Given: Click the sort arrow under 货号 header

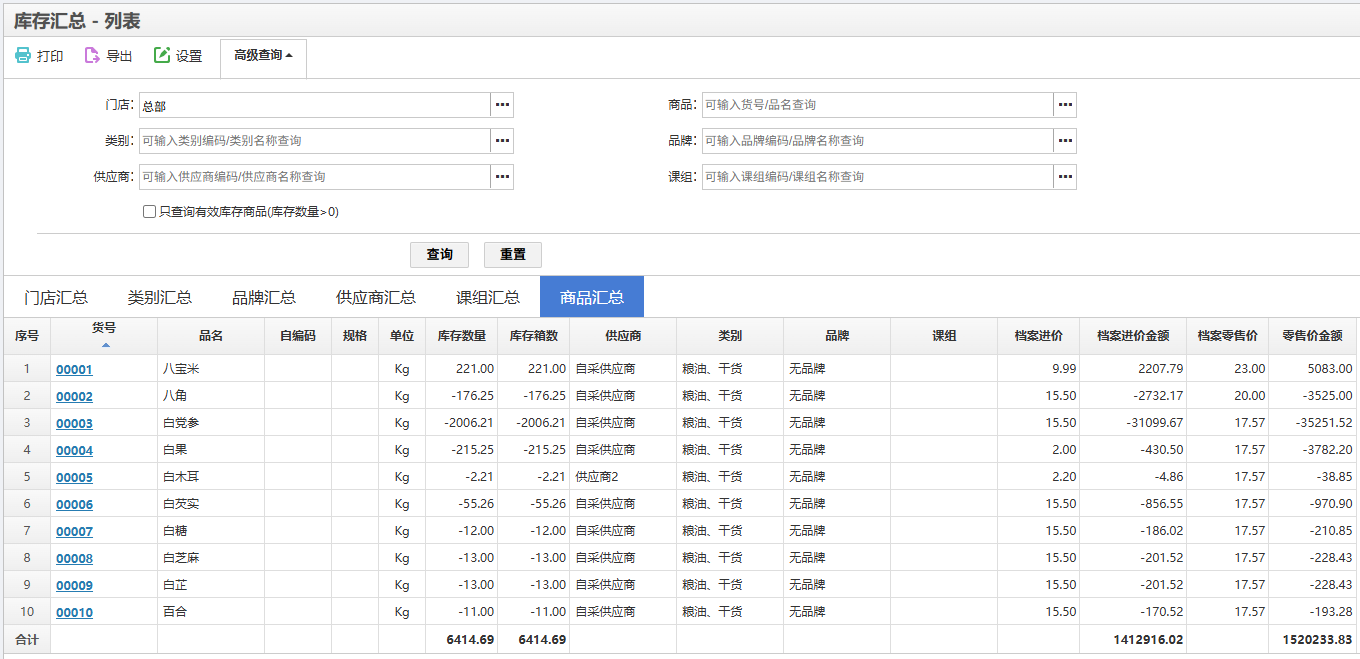Looking at the screenshot, I should [x=105, y=345].
